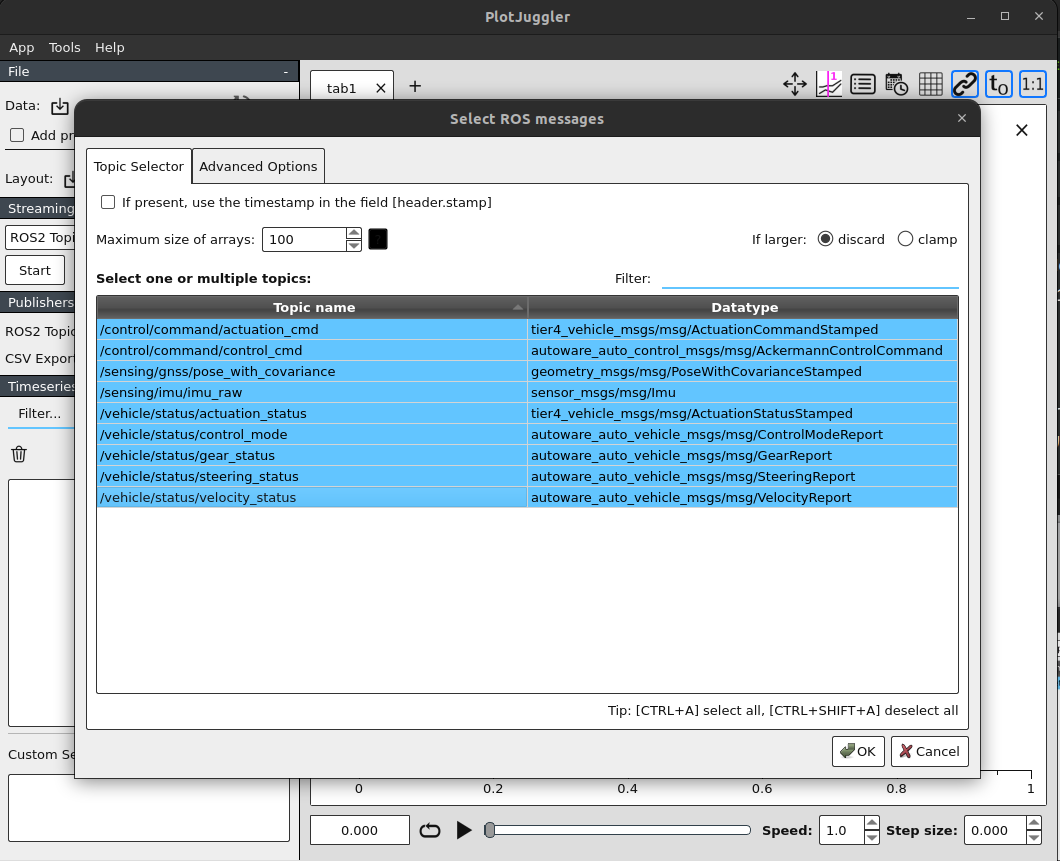Select /vehicle/status/actuation_status topic row
The image size is (1060, 861).
click(x=527, y=413)
